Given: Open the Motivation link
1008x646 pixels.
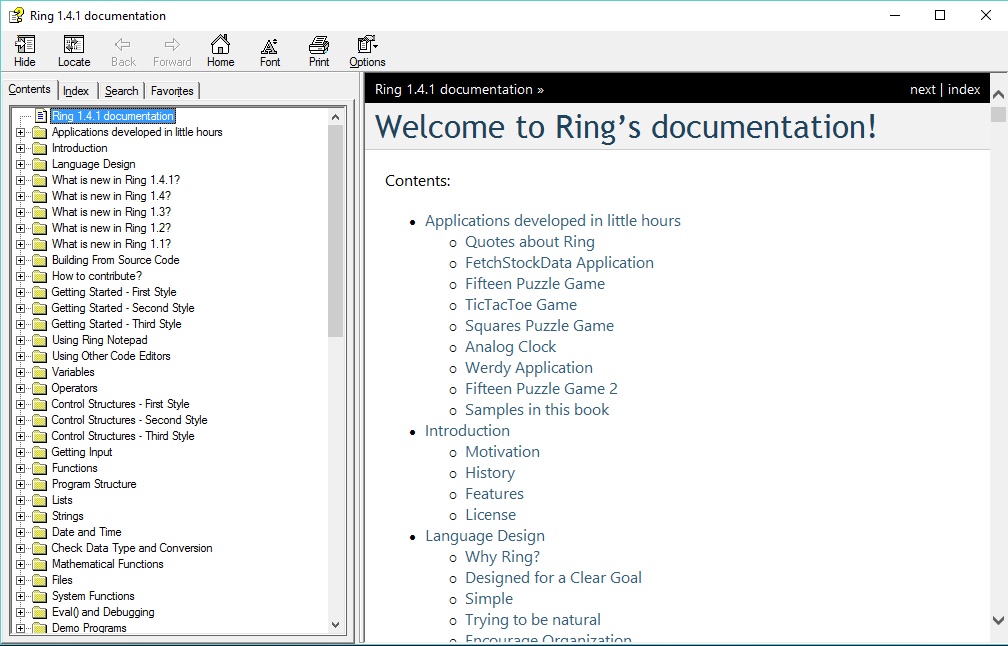Looking at the screenshot, I should point(503,452).
